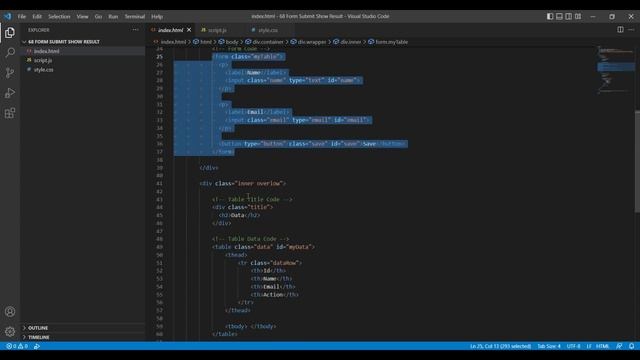This screenshot has width=640, height=360.
Task: Split the editor to the right
Action: (x=620, y=29)
